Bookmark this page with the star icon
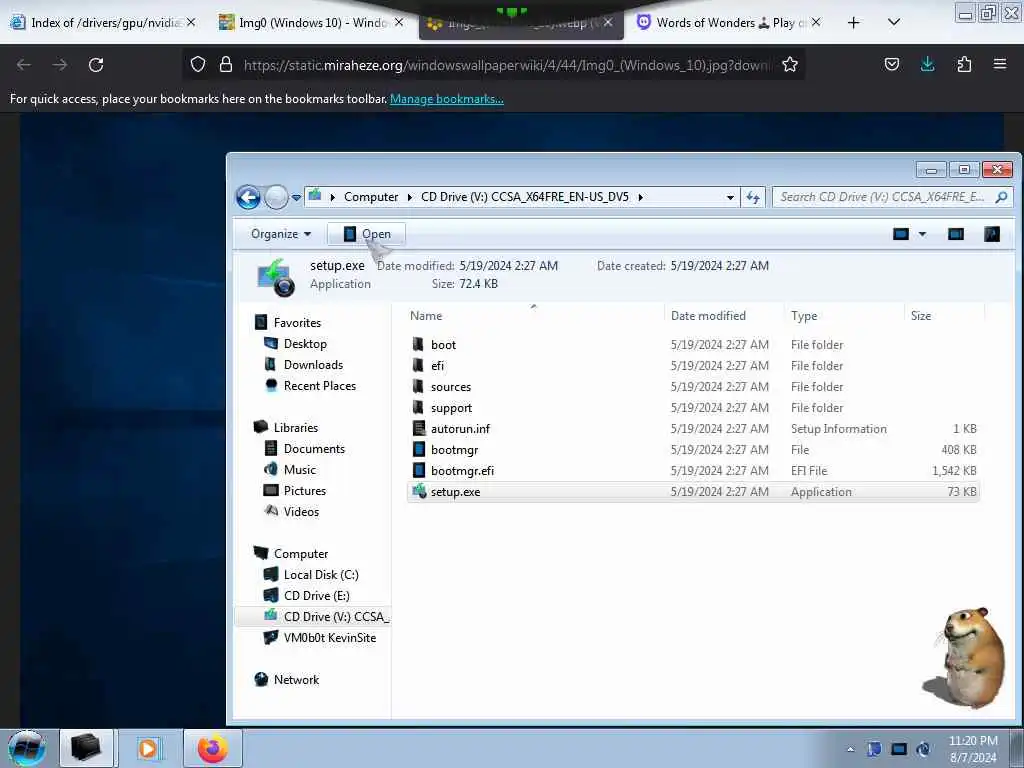The width and height of the screenshot is (1024, 768). [x=790, y=65]
